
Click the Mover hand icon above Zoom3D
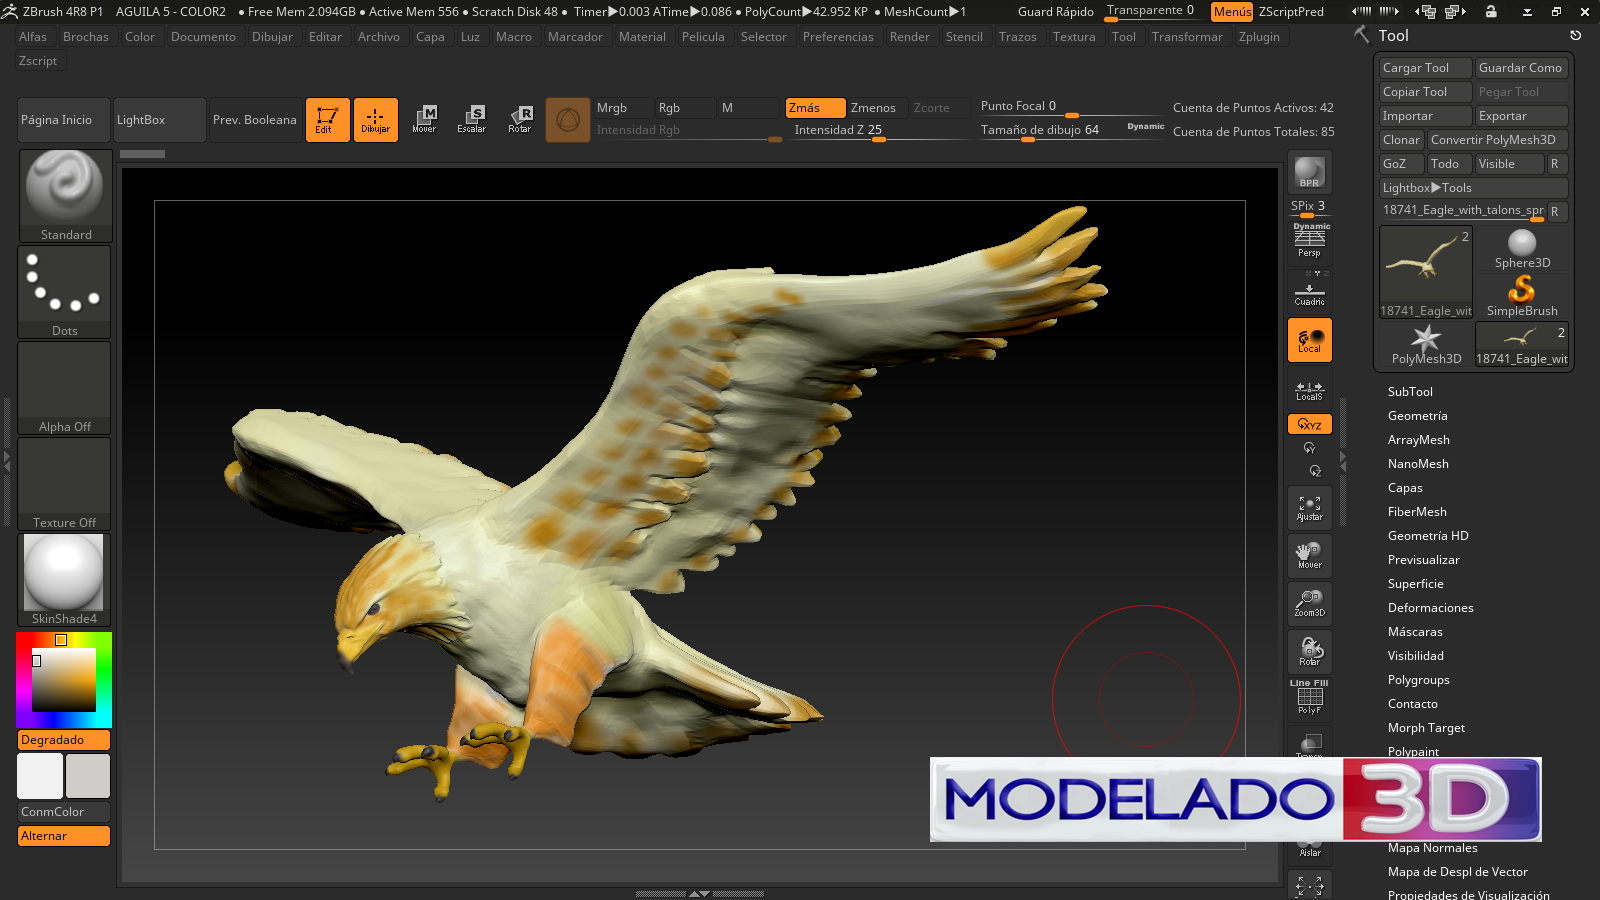pos(1310,556)
